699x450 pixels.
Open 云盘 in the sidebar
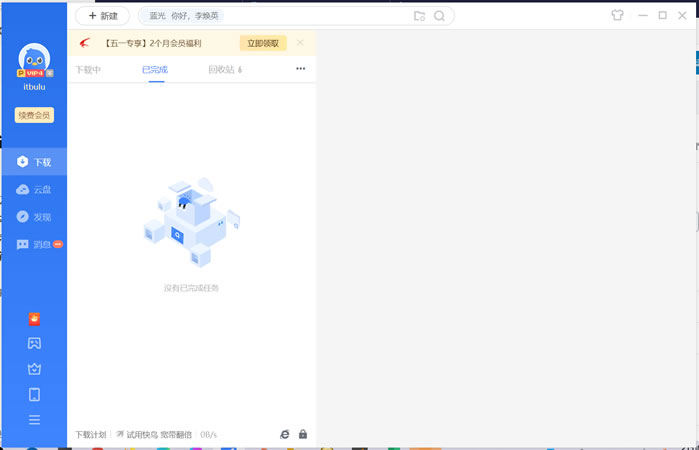point(34,190)
